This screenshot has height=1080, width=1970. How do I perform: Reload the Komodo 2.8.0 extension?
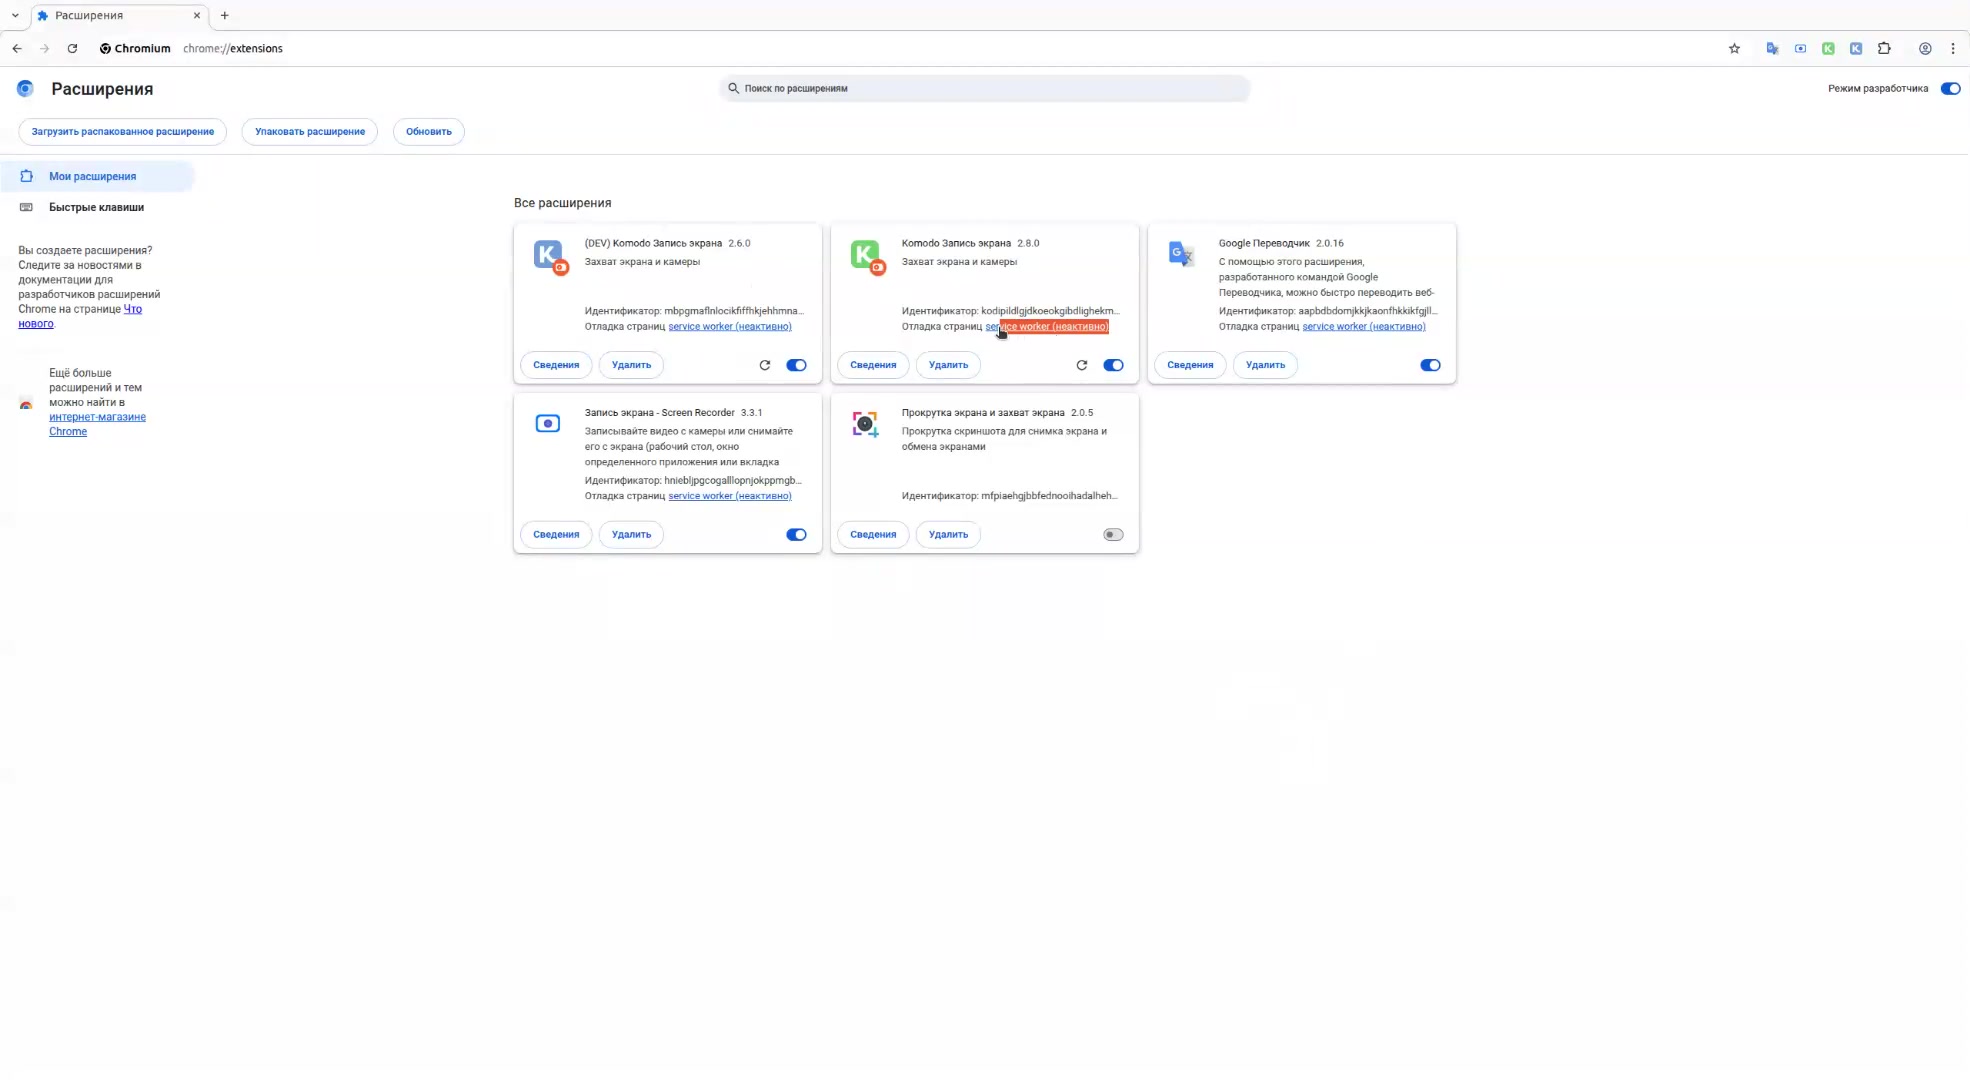pyautogui.click(x=1082, y=365)
